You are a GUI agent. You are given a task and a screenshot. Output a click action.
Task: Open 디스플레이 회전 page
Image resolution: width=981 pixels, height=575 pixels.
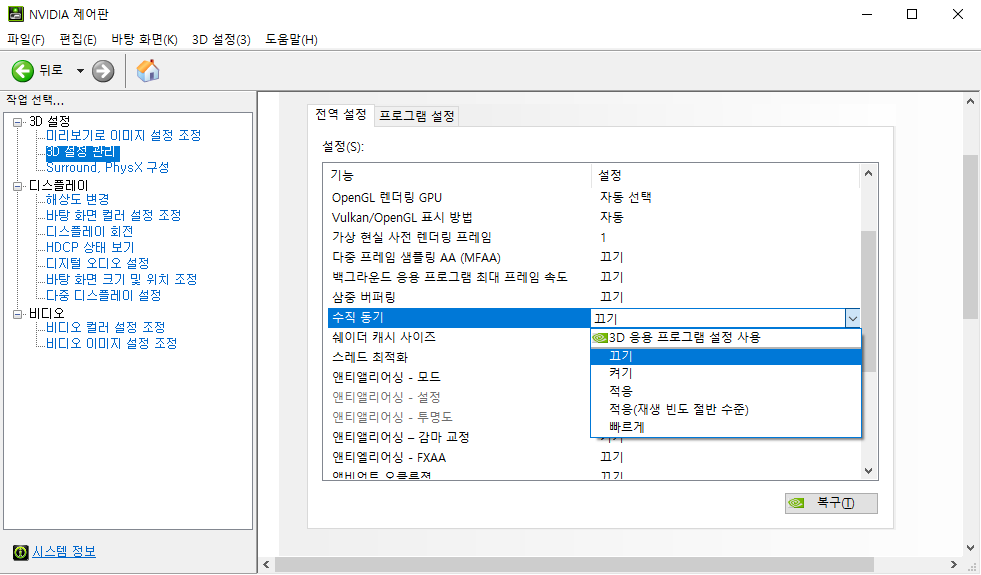pyautogui.click(x=89, y=232)
